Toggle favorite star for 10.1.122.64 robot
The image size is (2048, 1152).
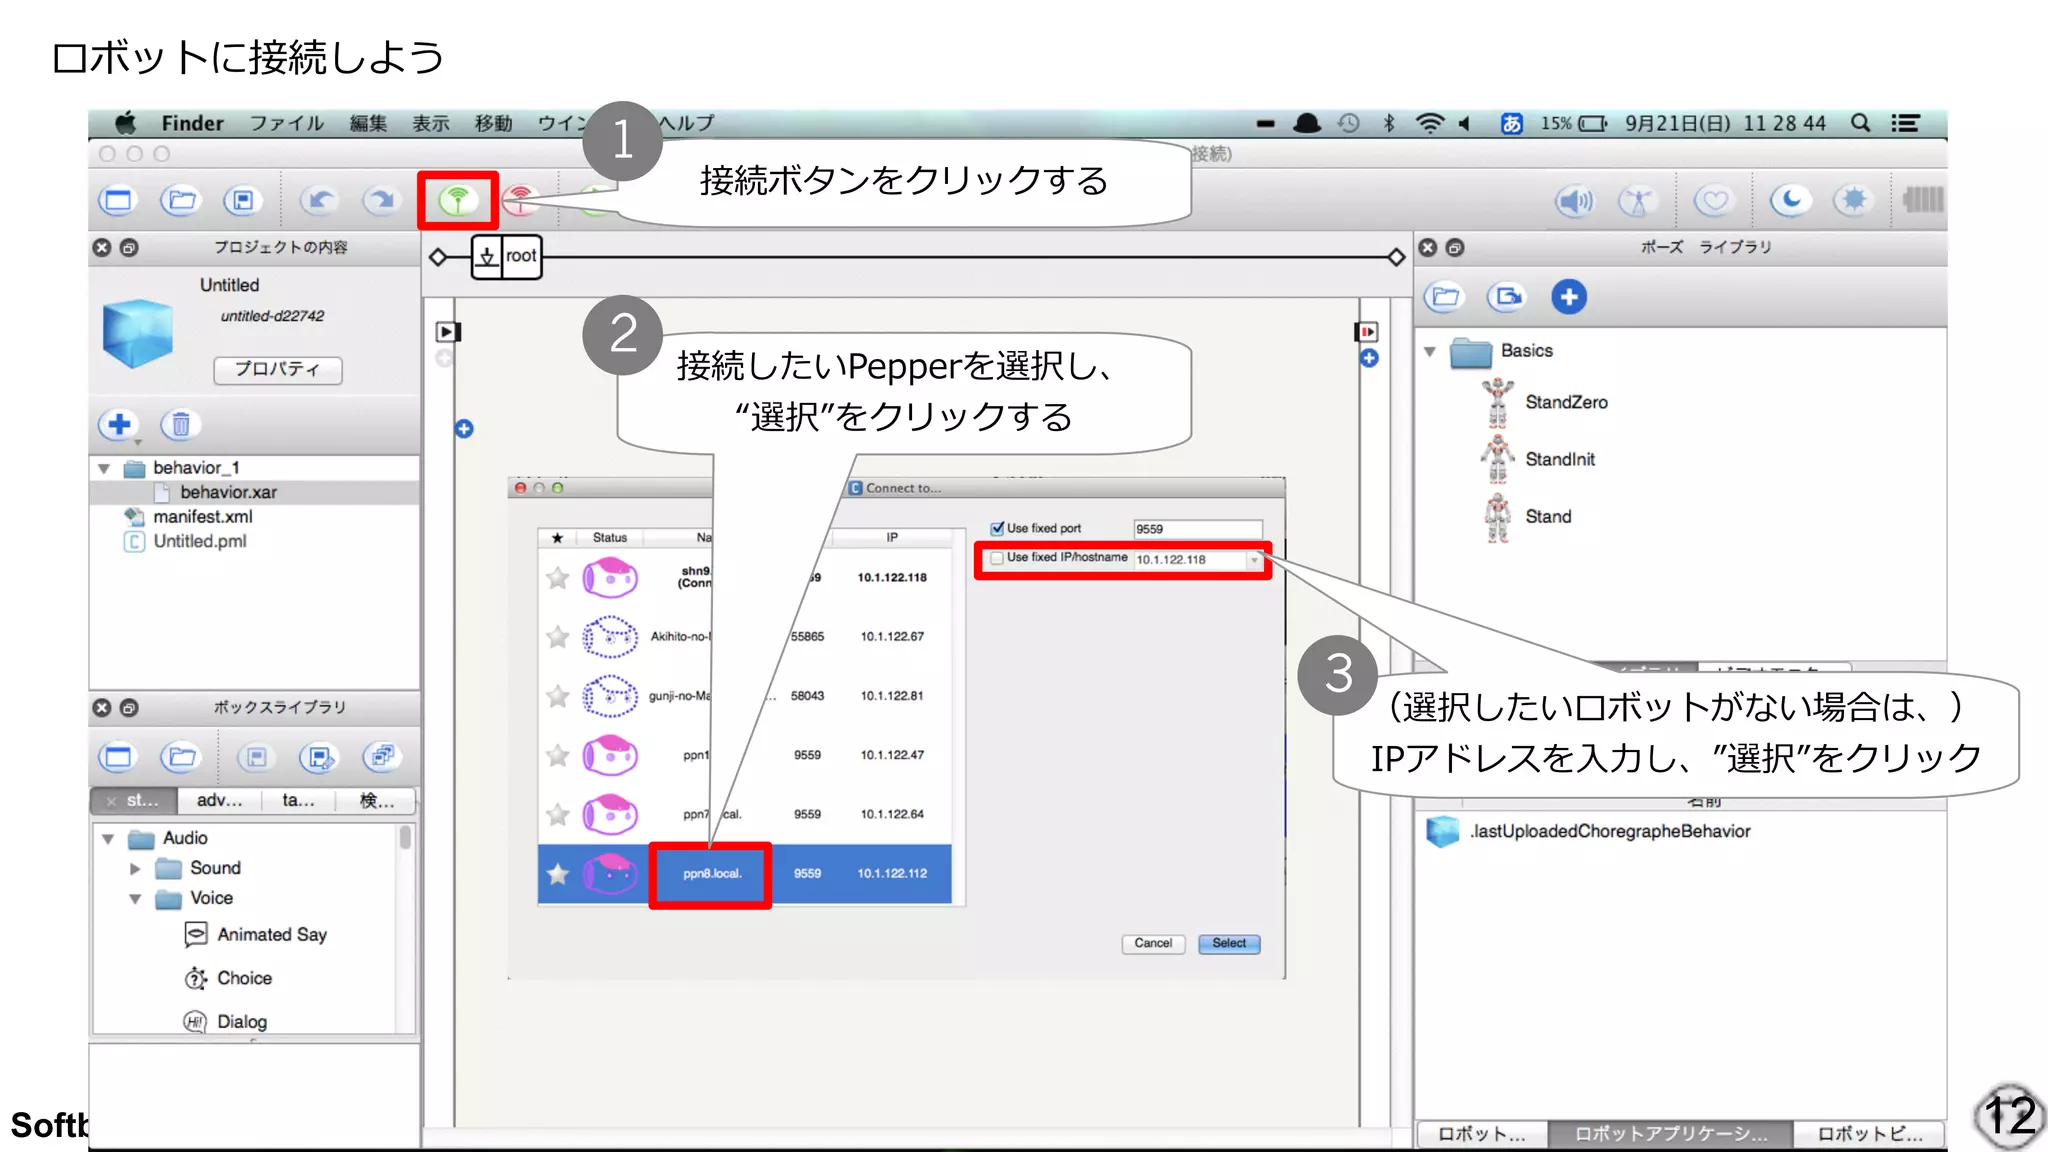[558, 814]
